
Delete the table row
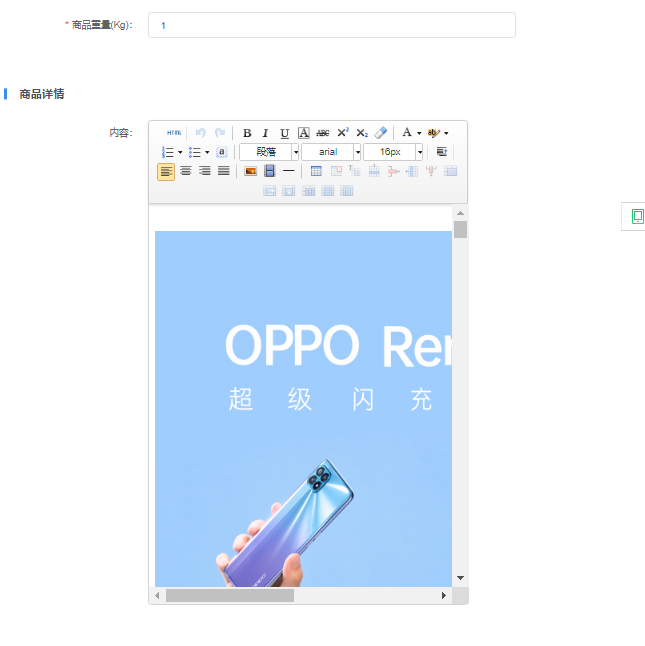(x=393, y=171)
